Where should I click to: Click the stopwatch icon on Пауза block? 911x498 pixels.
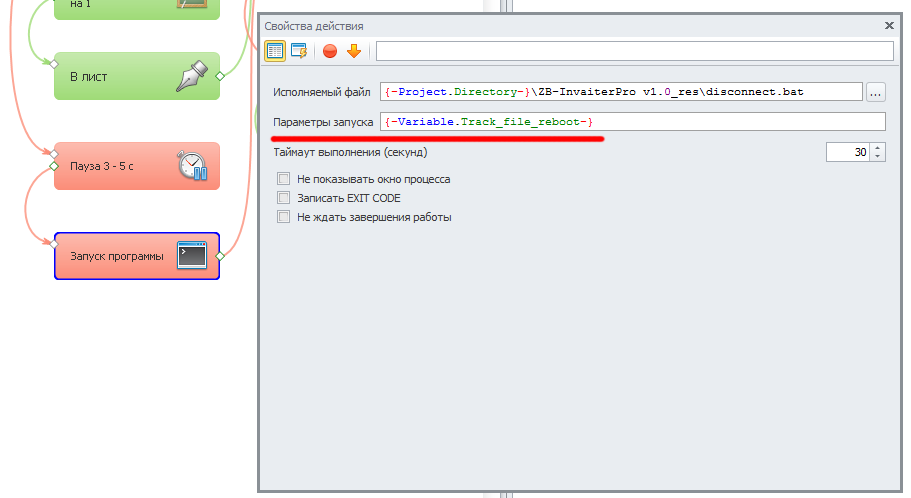click(192, 166)
